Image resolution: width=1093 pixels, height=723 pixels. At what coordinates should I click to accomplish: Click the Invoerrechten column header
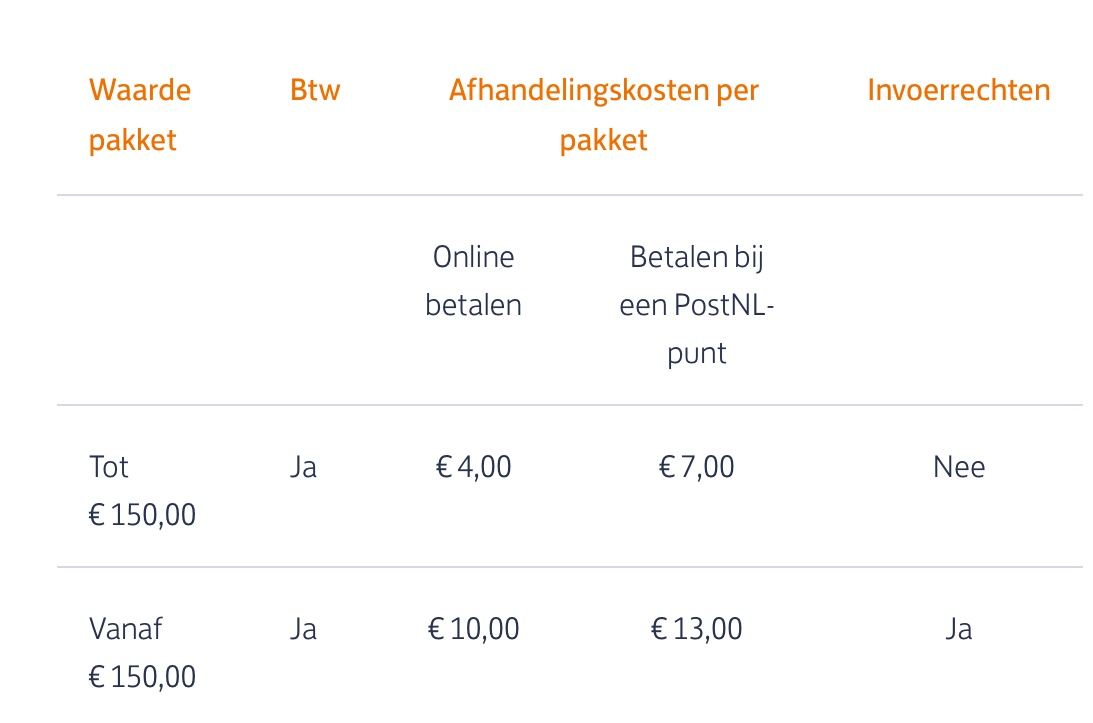tap(958, 91)
